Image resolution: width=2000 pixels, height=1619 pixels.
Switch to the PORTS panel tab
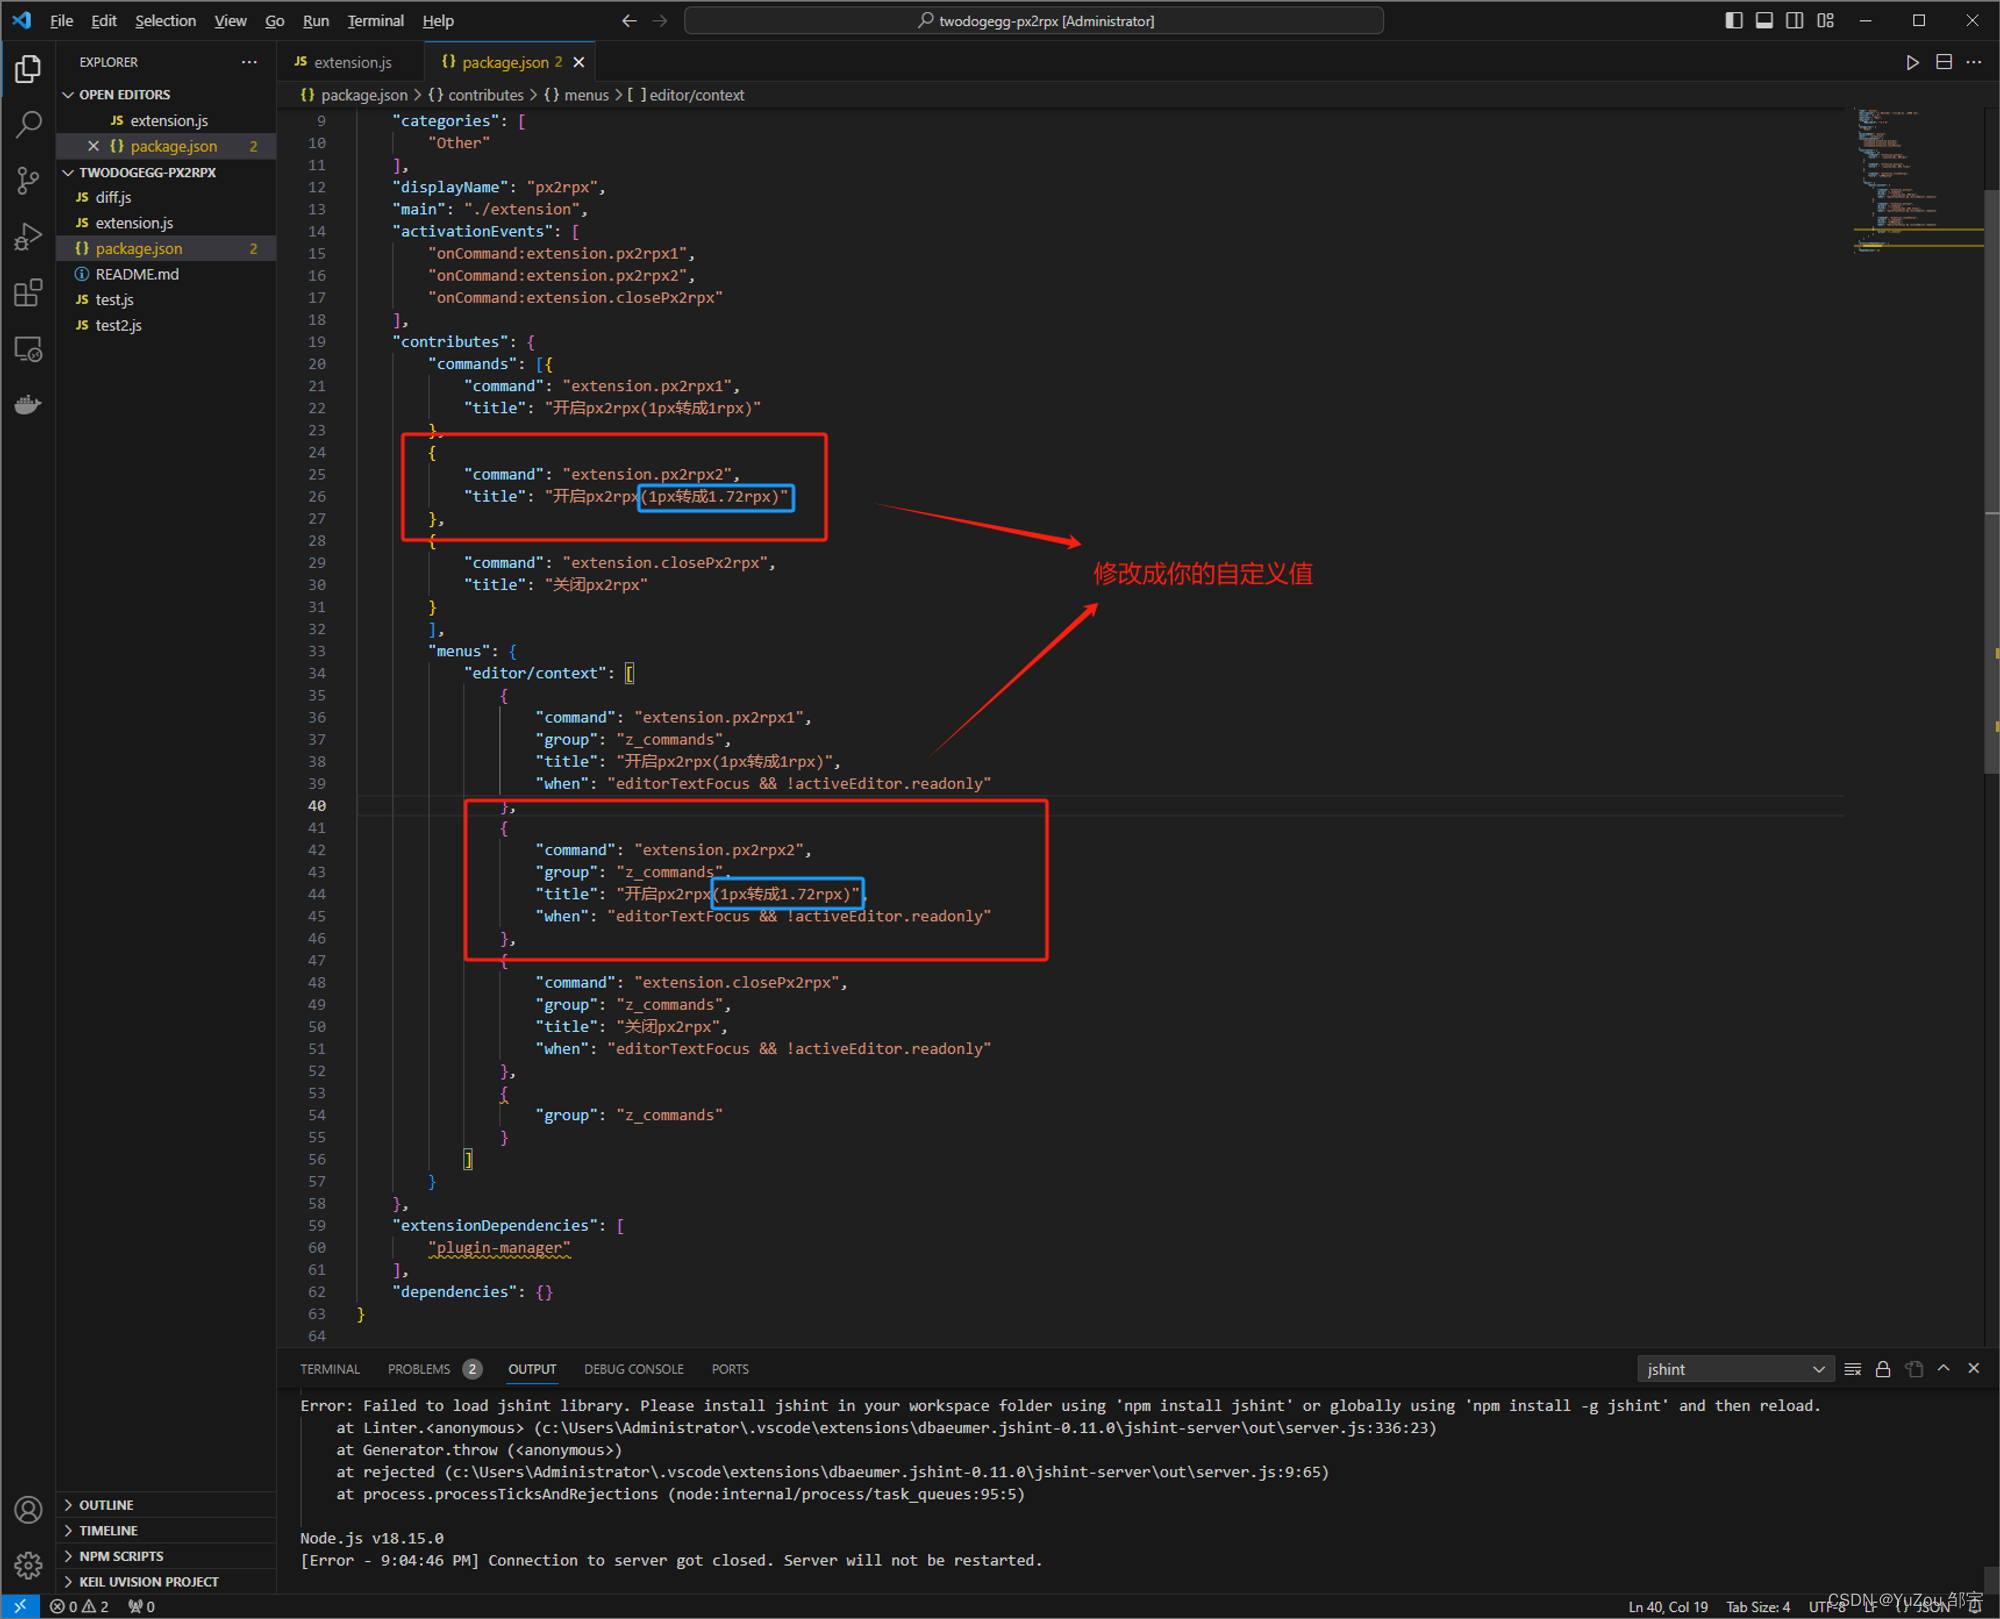[x=730, y=1369]
